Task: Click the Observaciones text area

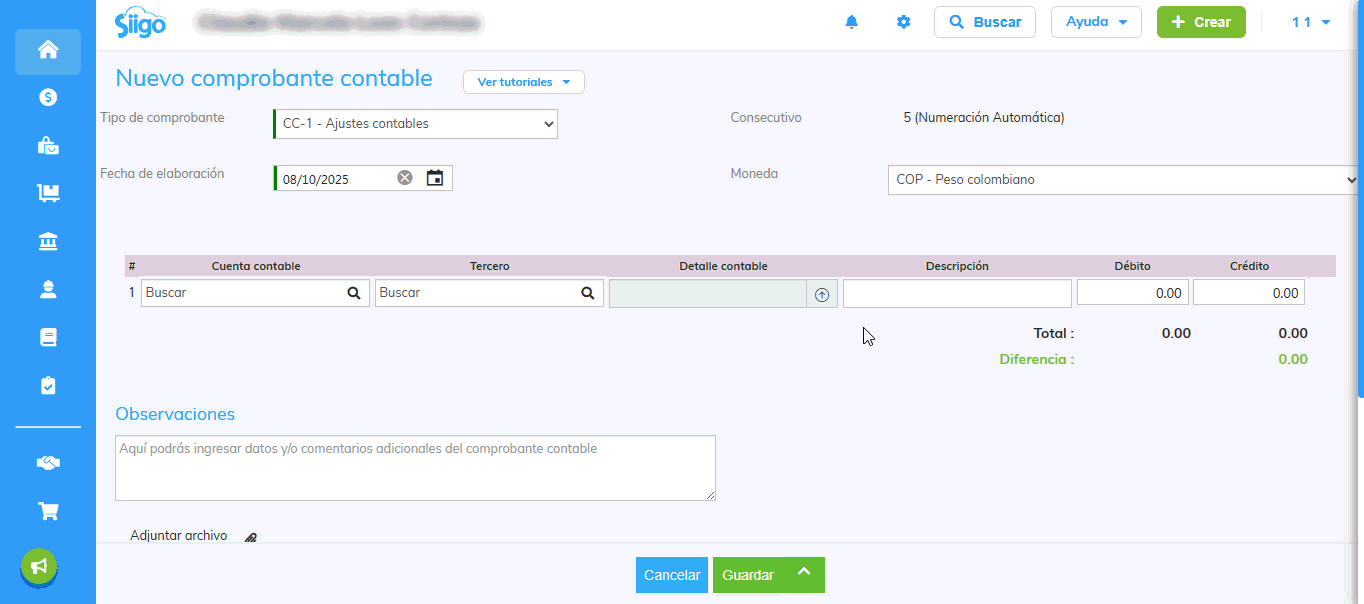Action: point(415,467)
